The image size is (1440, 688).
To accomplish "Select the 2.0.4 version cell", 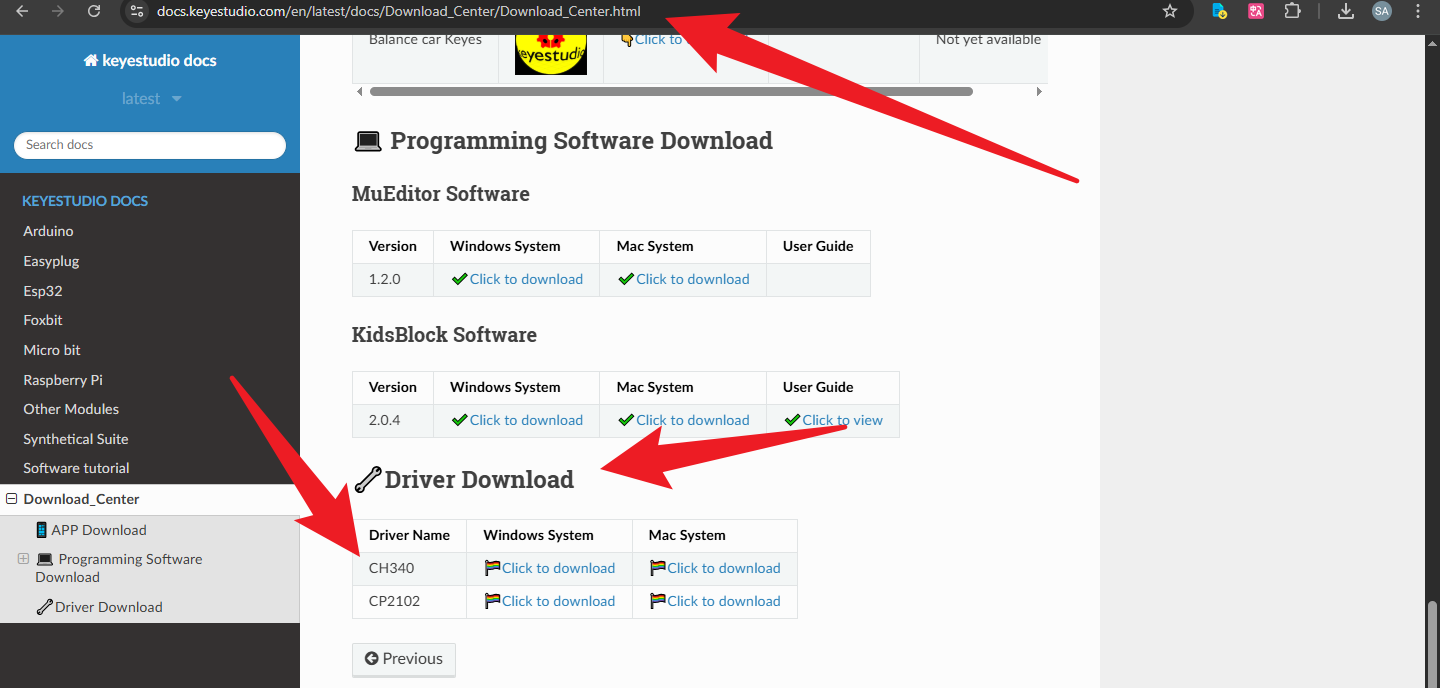I will [393, 420].
